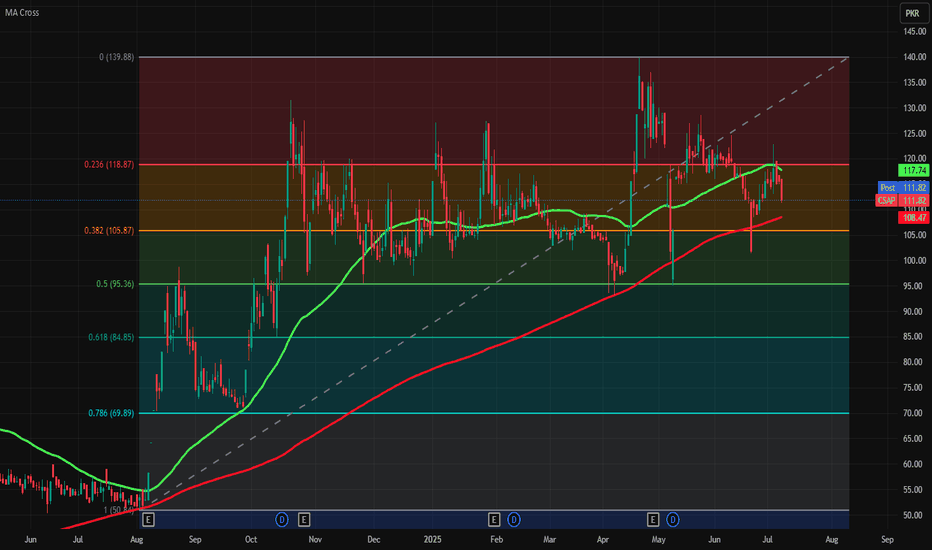Viewport: 932px width, 550px height.
Task: Click the 85.00 value on price axis
Action: coord(915,337)
